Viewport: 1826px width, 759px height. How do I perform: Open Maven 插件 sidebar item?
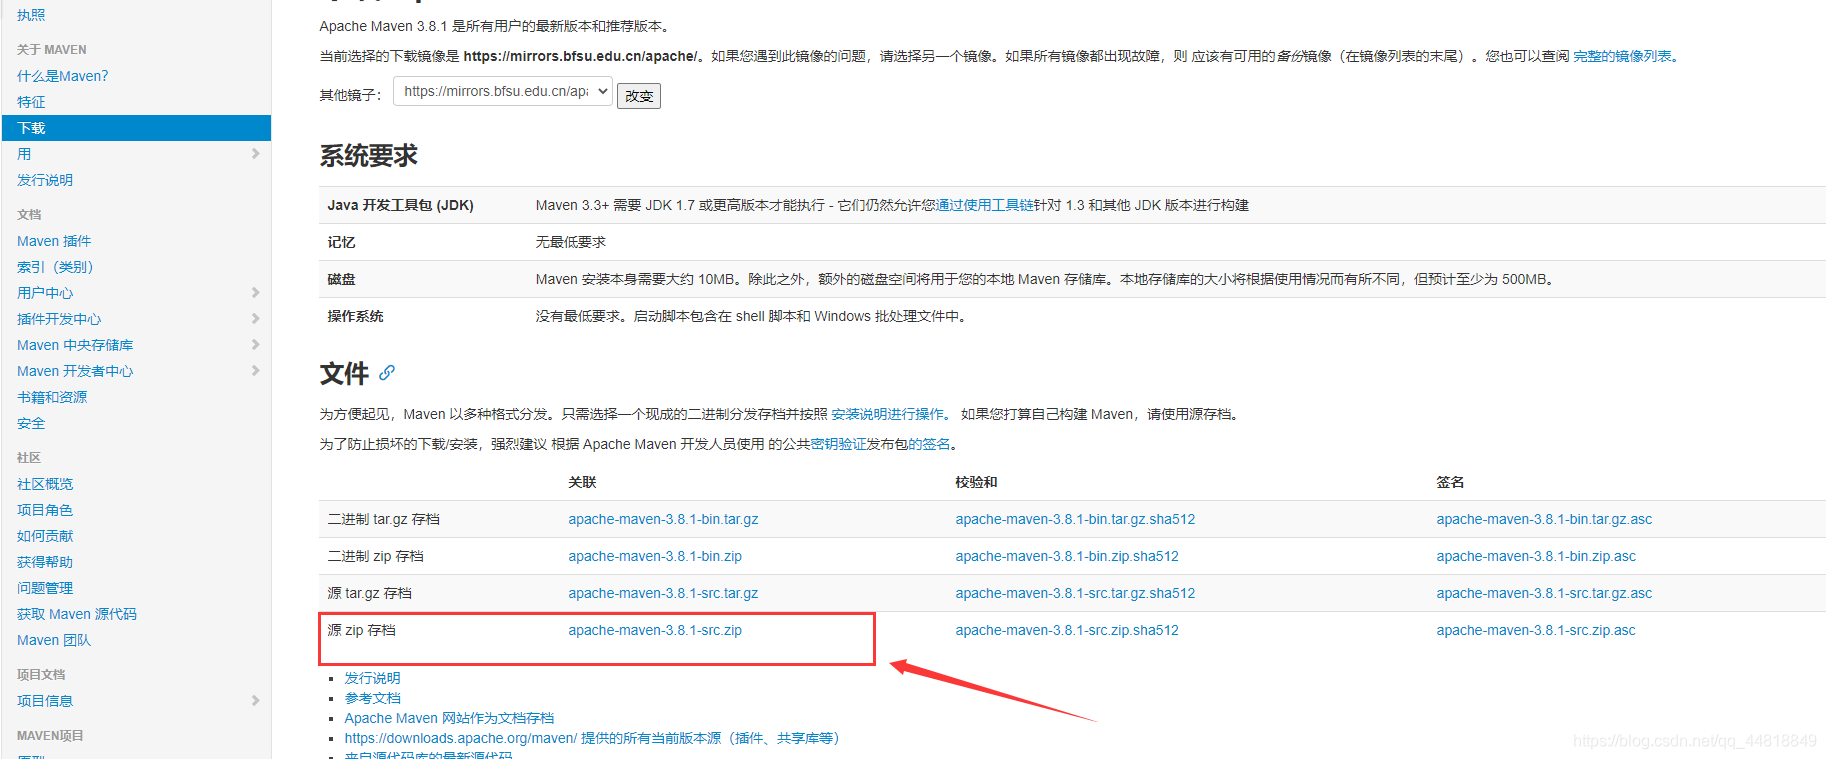(54, 241)
